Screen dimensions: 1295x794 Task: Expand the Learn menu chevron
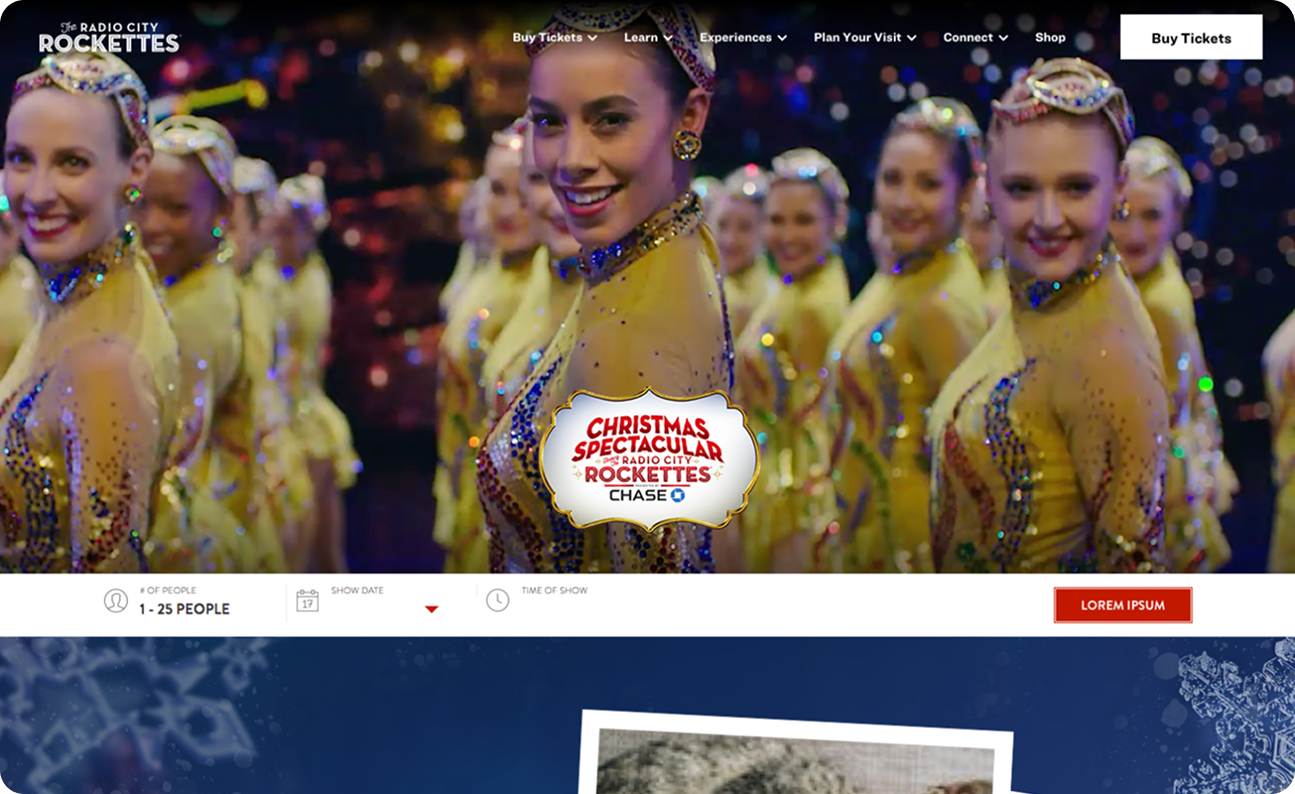[668, 38]
